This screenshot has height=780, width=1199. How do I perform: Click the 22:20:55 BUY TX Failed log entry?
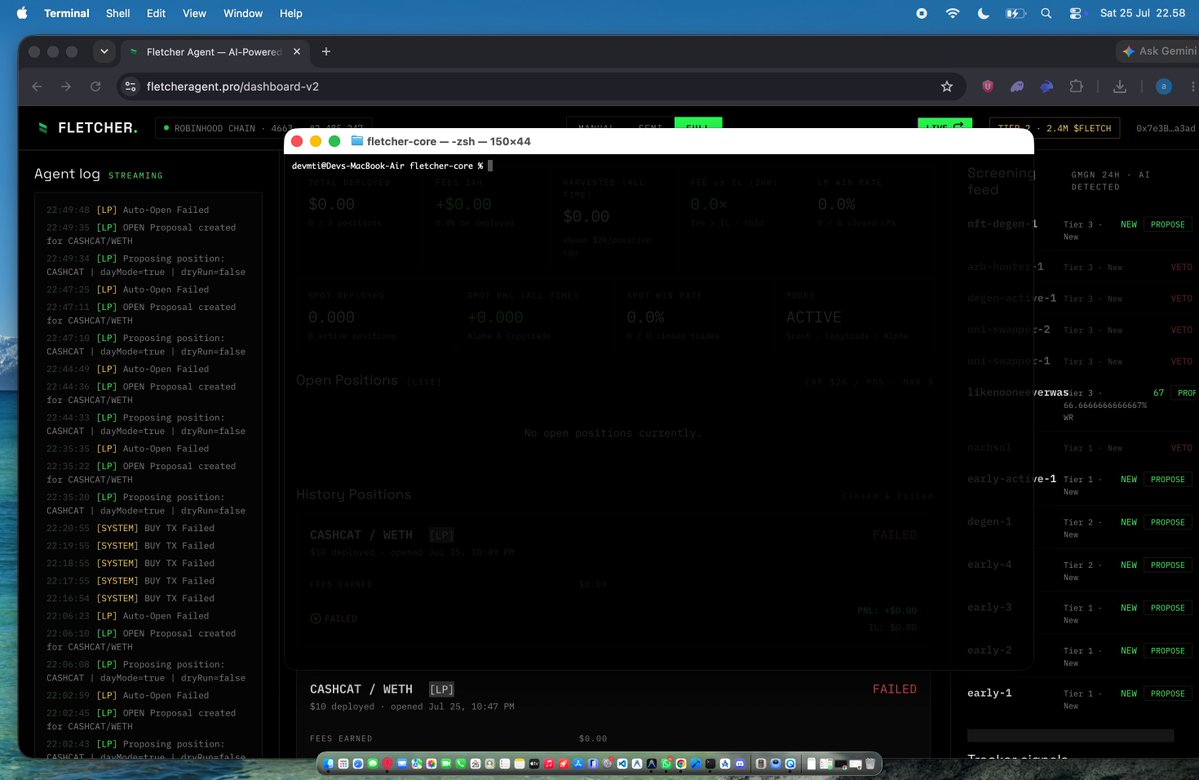[130, 528]
